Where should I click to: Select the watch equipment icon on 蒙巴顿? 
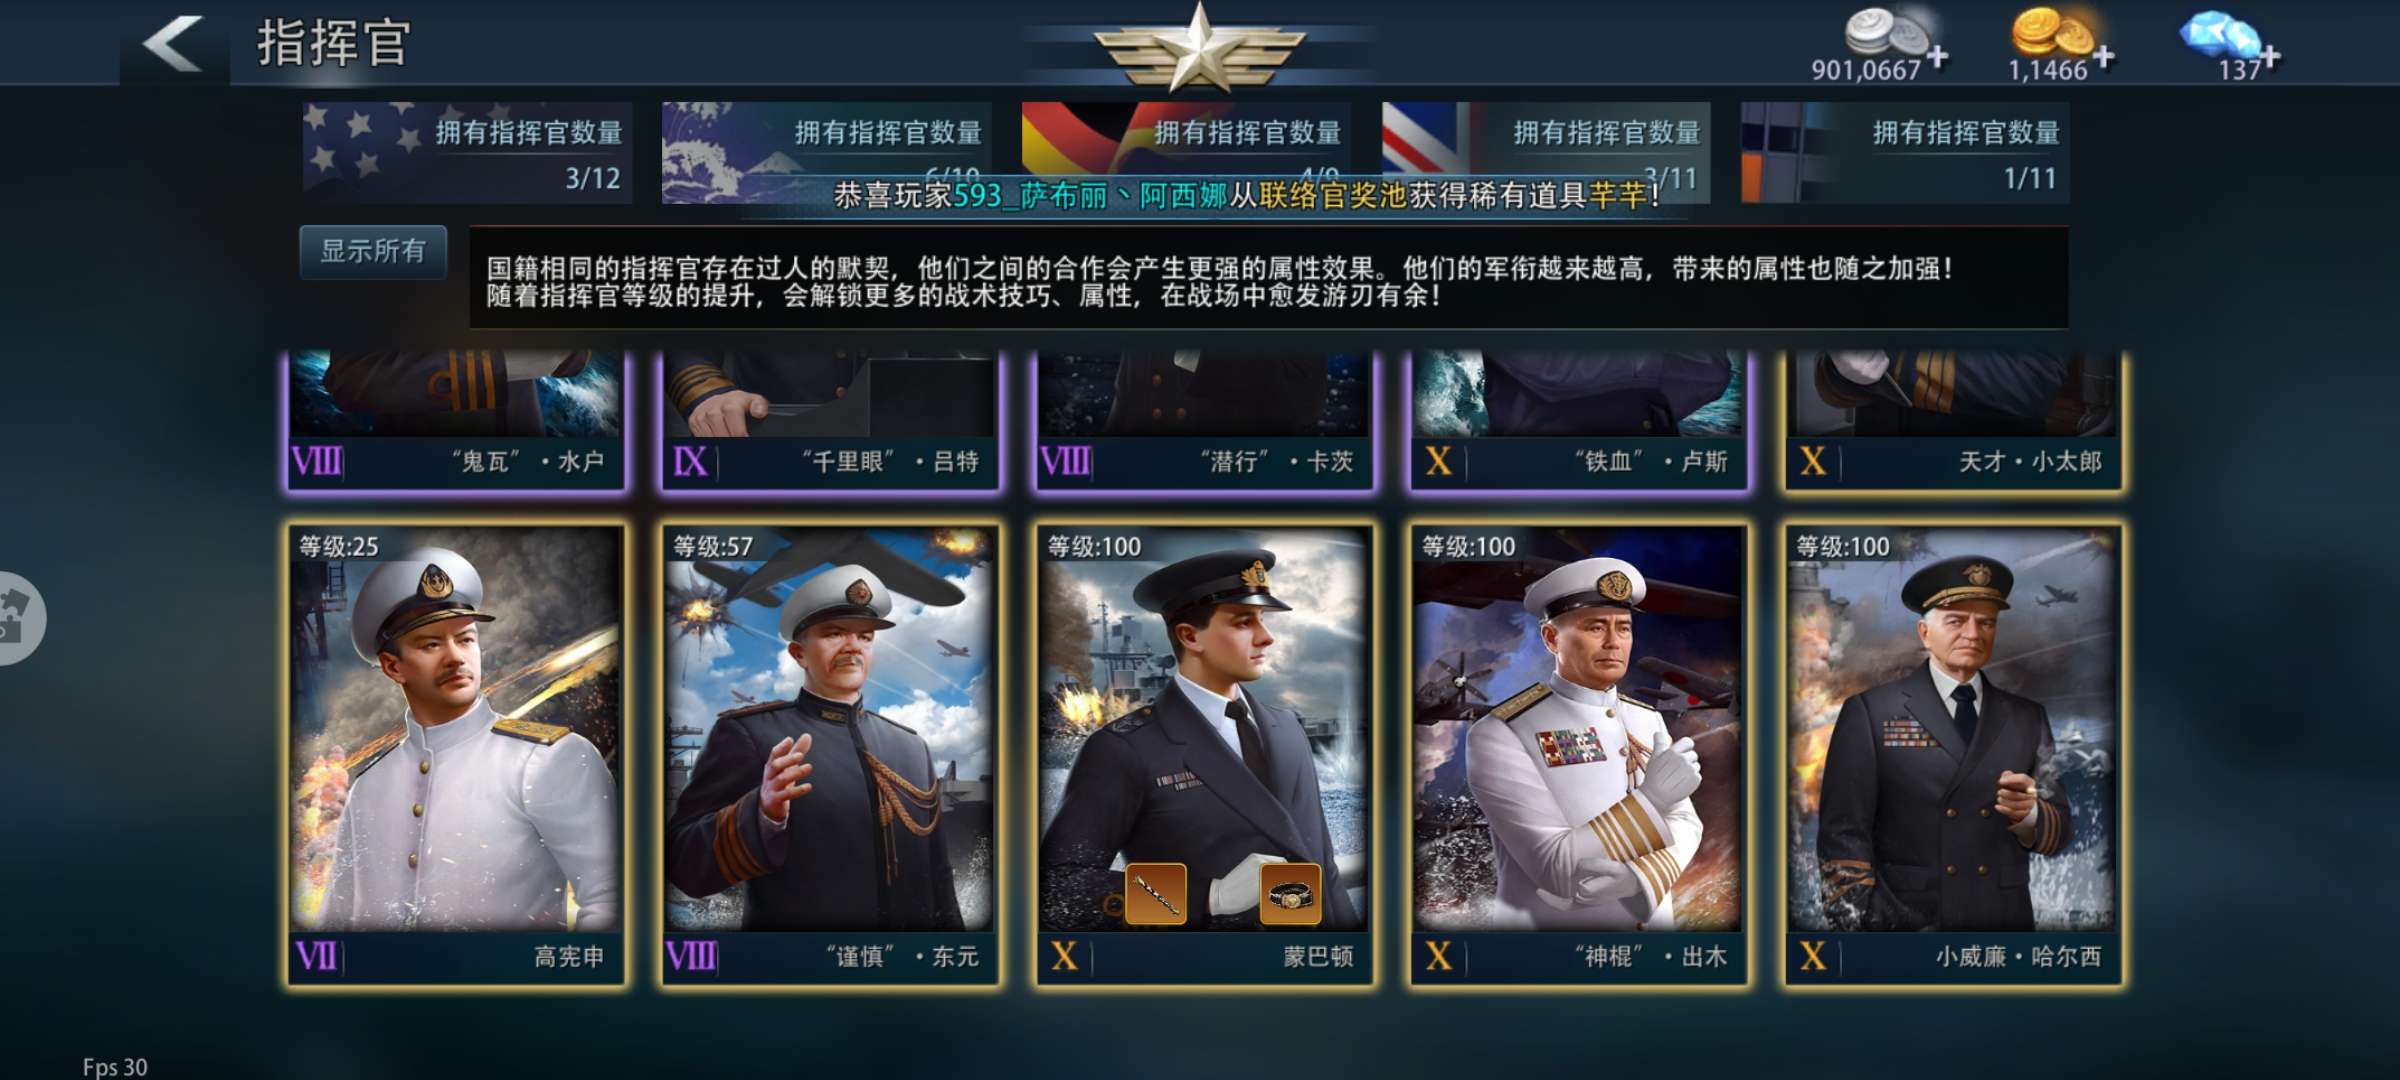(x=1290, y=894)
